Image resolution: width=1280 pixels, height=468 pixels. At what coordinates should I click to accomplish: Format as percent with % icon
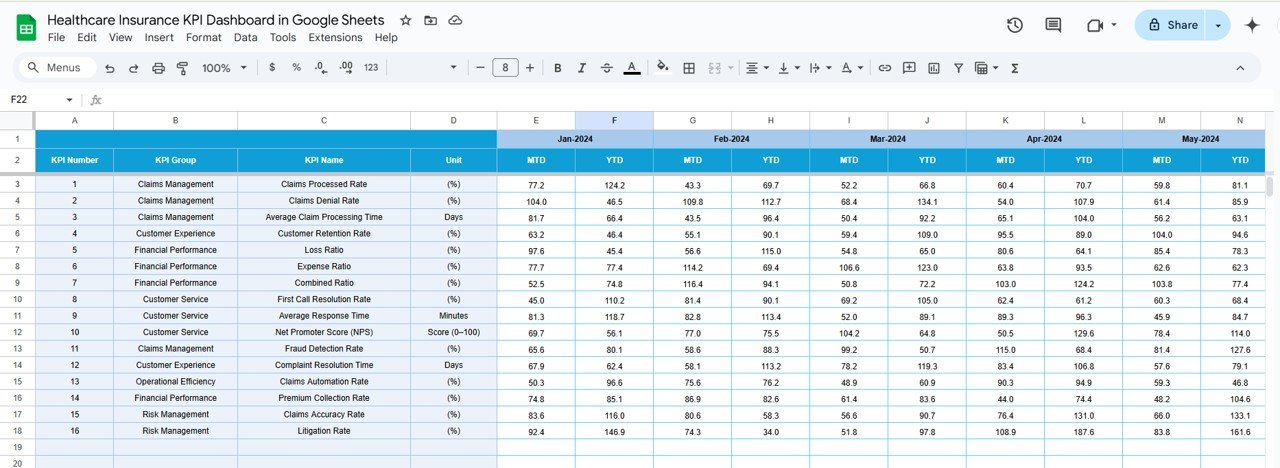(296, 68)
